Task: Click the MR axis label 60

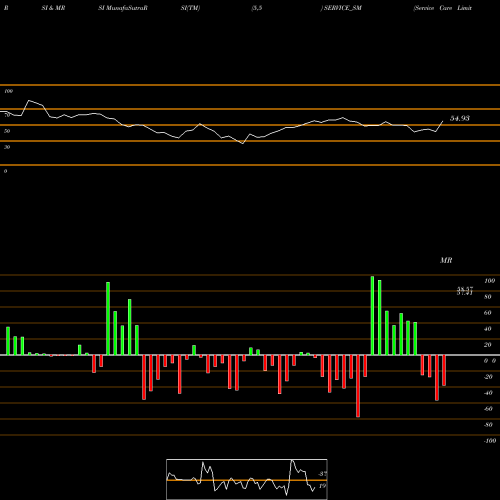Action: point(488,313)
